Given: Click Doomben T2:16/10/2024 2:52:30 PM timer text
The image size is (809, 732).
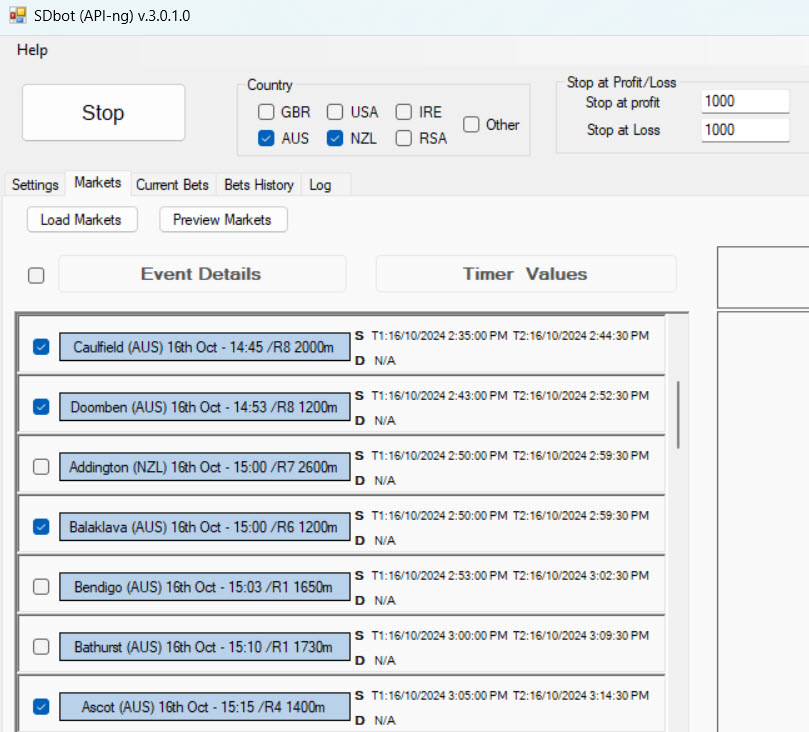Looking at the screenshot, I should (x=581, y=396).
